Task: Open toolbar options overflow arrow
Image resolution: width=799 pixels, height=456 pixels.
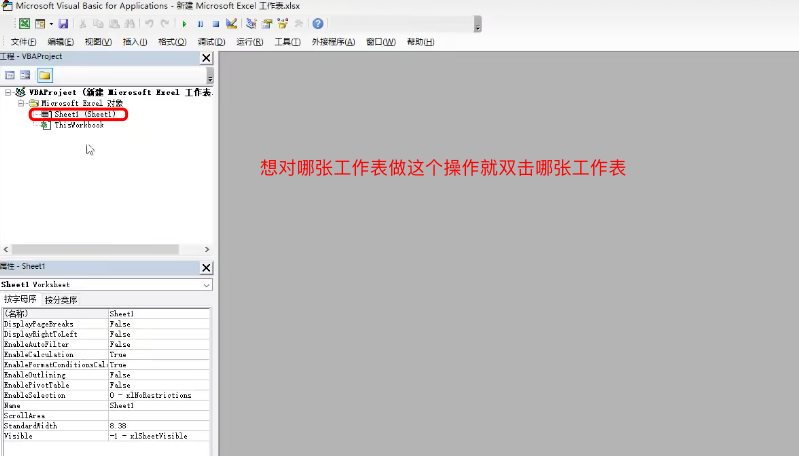Action: [477, 24]
